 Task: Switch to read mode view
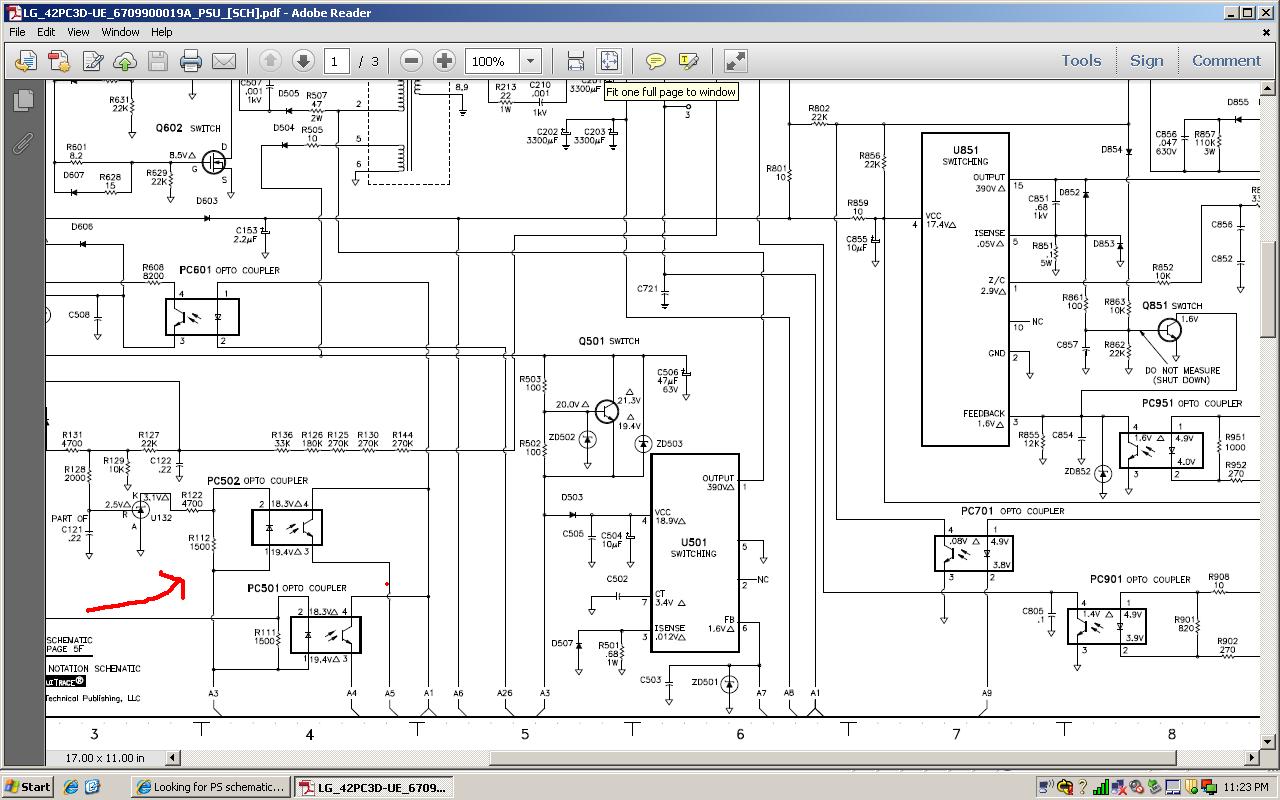point(735,61)
